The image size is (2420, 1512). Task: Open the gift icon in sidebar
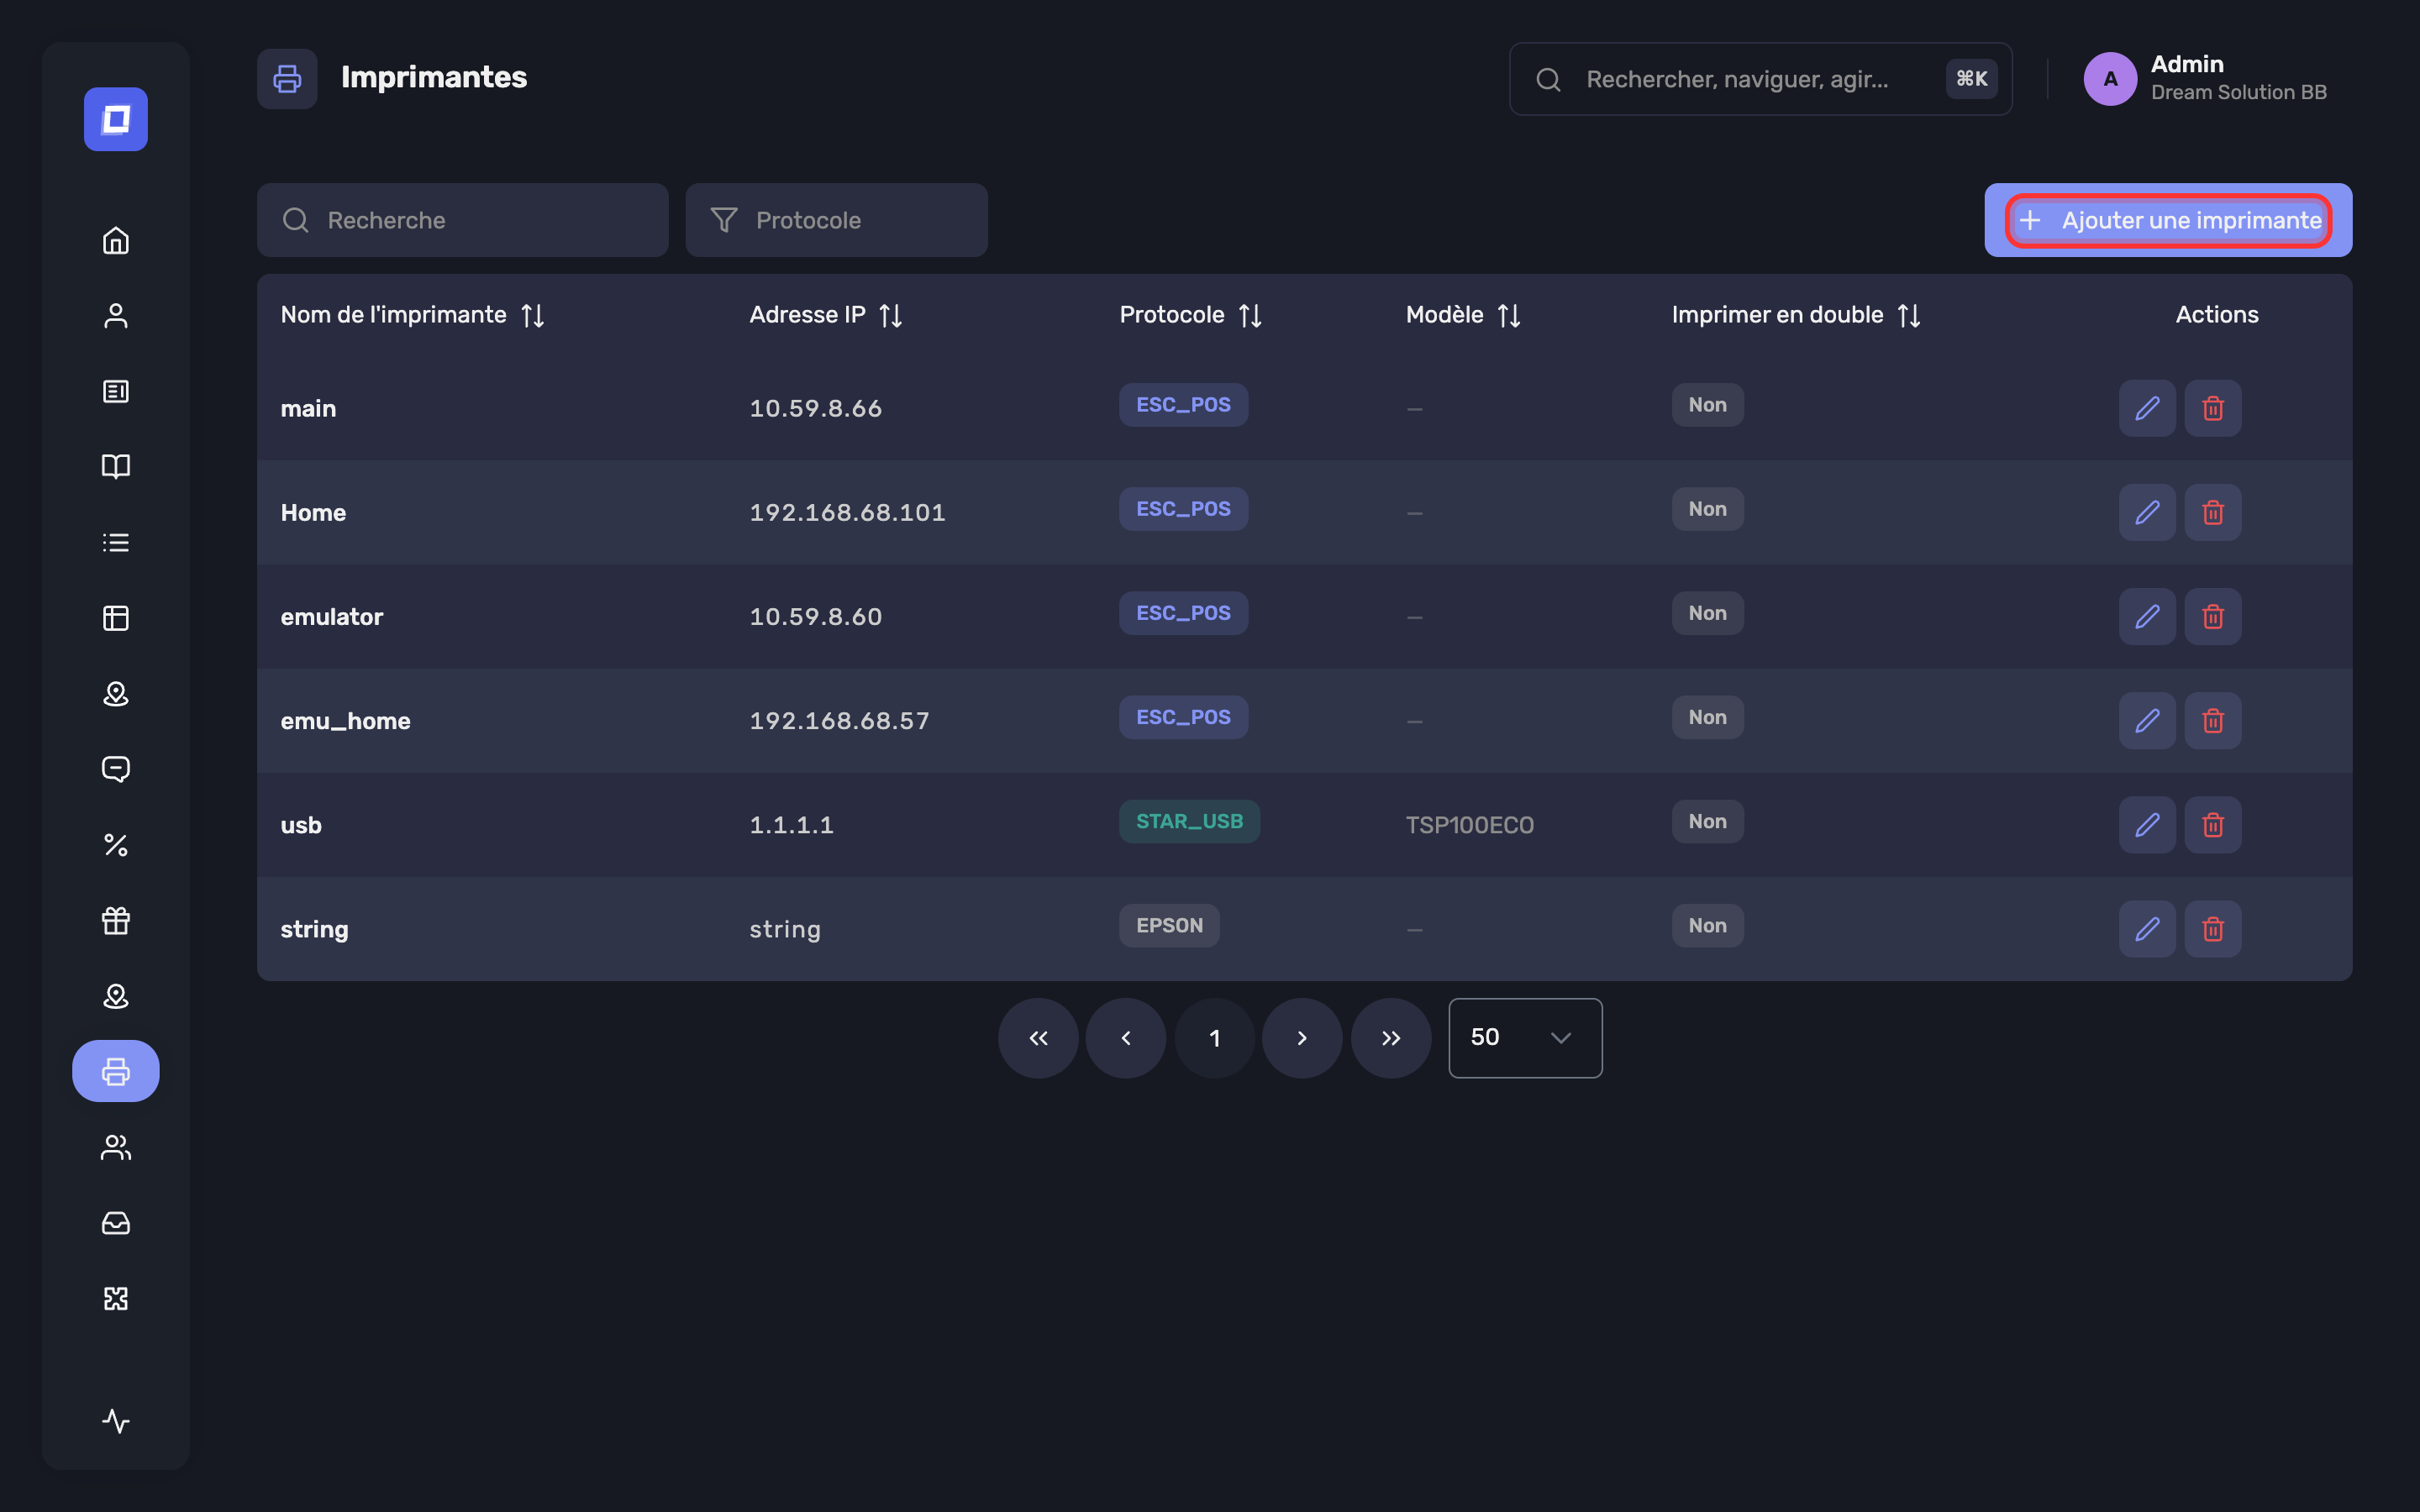[116, 920]
